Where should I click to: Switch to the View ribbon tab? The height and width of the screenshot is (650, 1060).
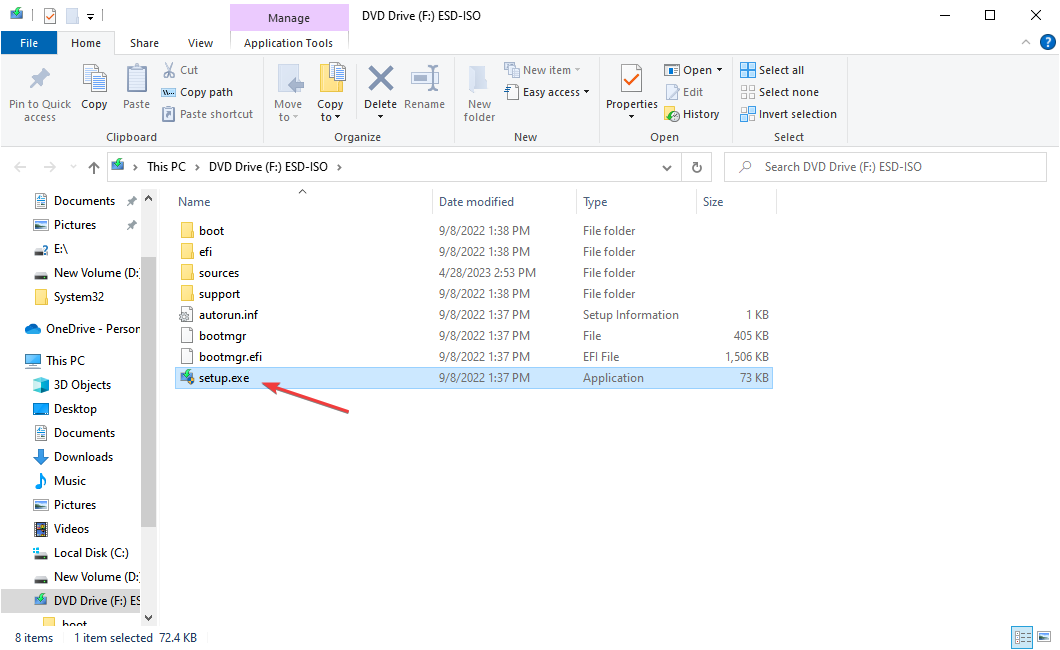coord(200,43)
